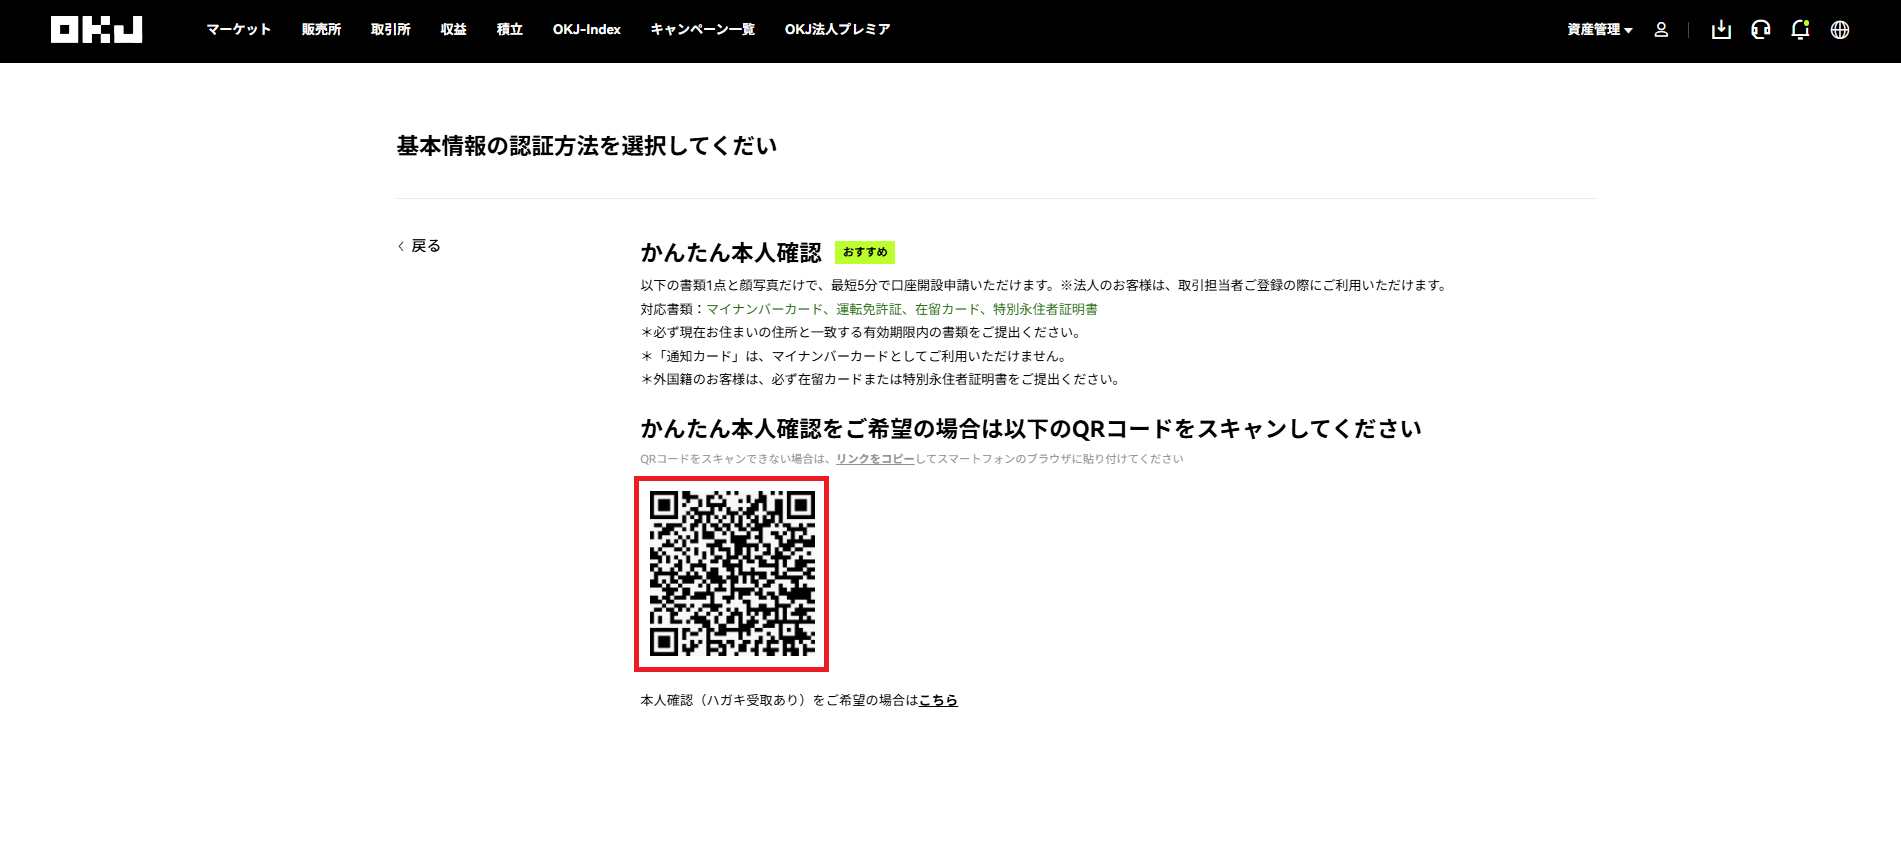The image size is (1901, 855).
Task: Open the app download icon
Action: [1721, 30]
